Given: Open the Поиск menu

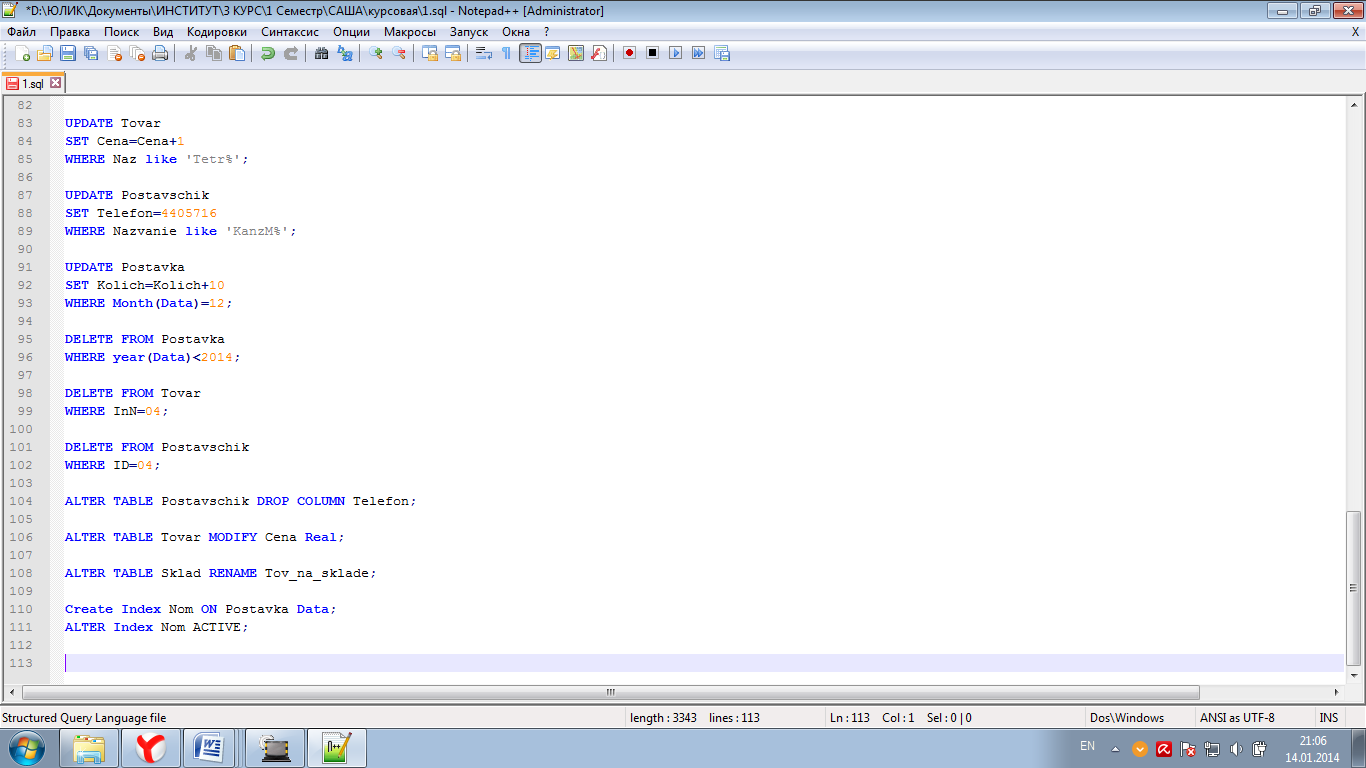Looking at the screenshot, I should (121, 32).
